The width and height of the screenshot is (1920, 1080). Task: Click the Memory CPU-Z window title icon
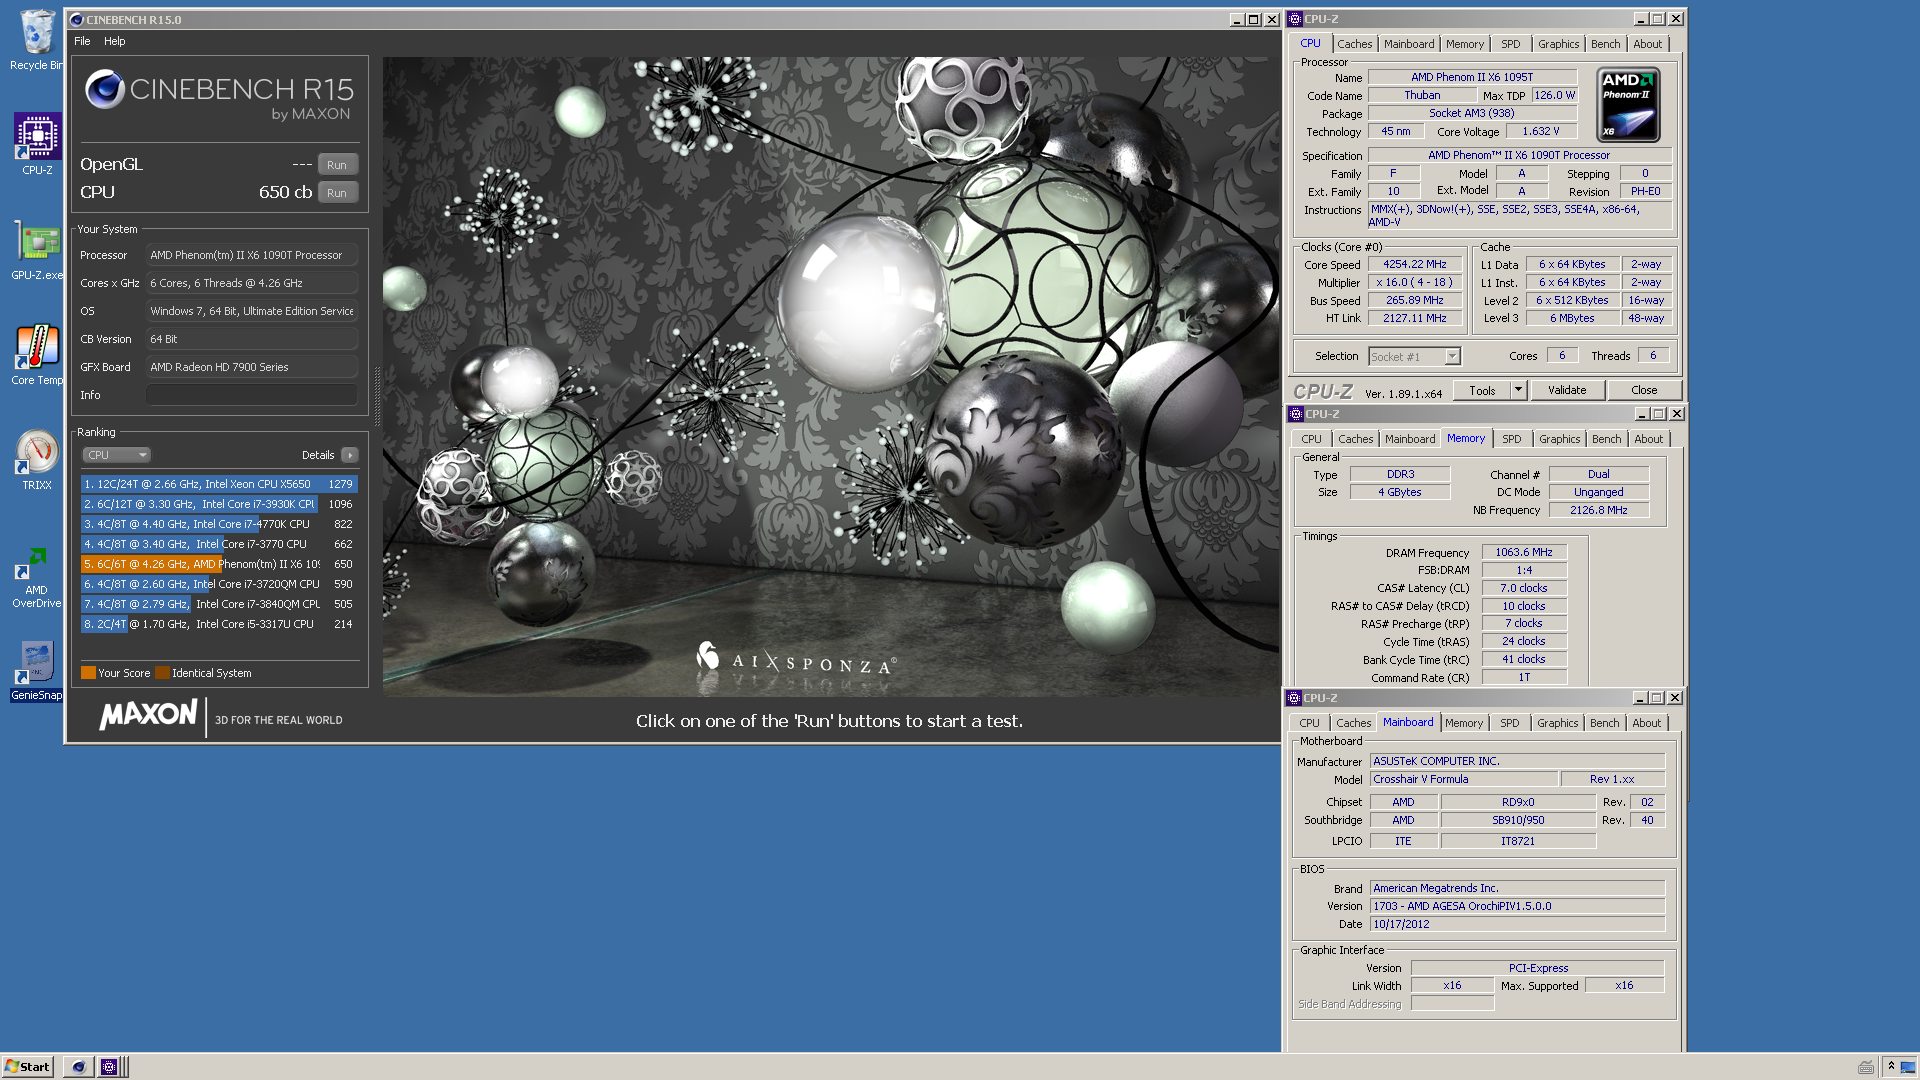(1296, 414)
